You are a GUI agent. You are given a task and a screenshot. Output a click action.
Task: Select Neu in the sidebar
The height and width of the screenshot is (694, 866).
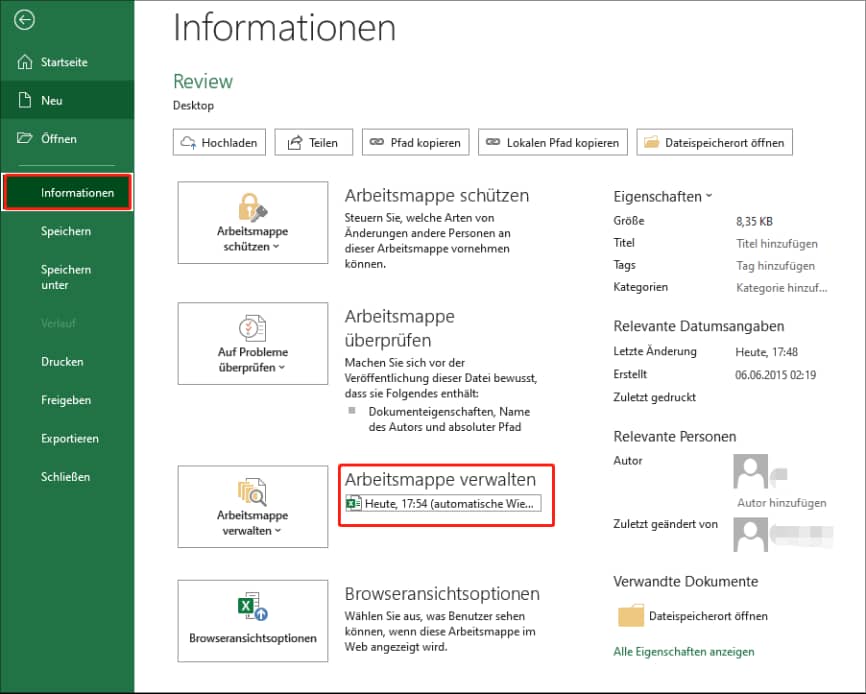coord(67,100)
